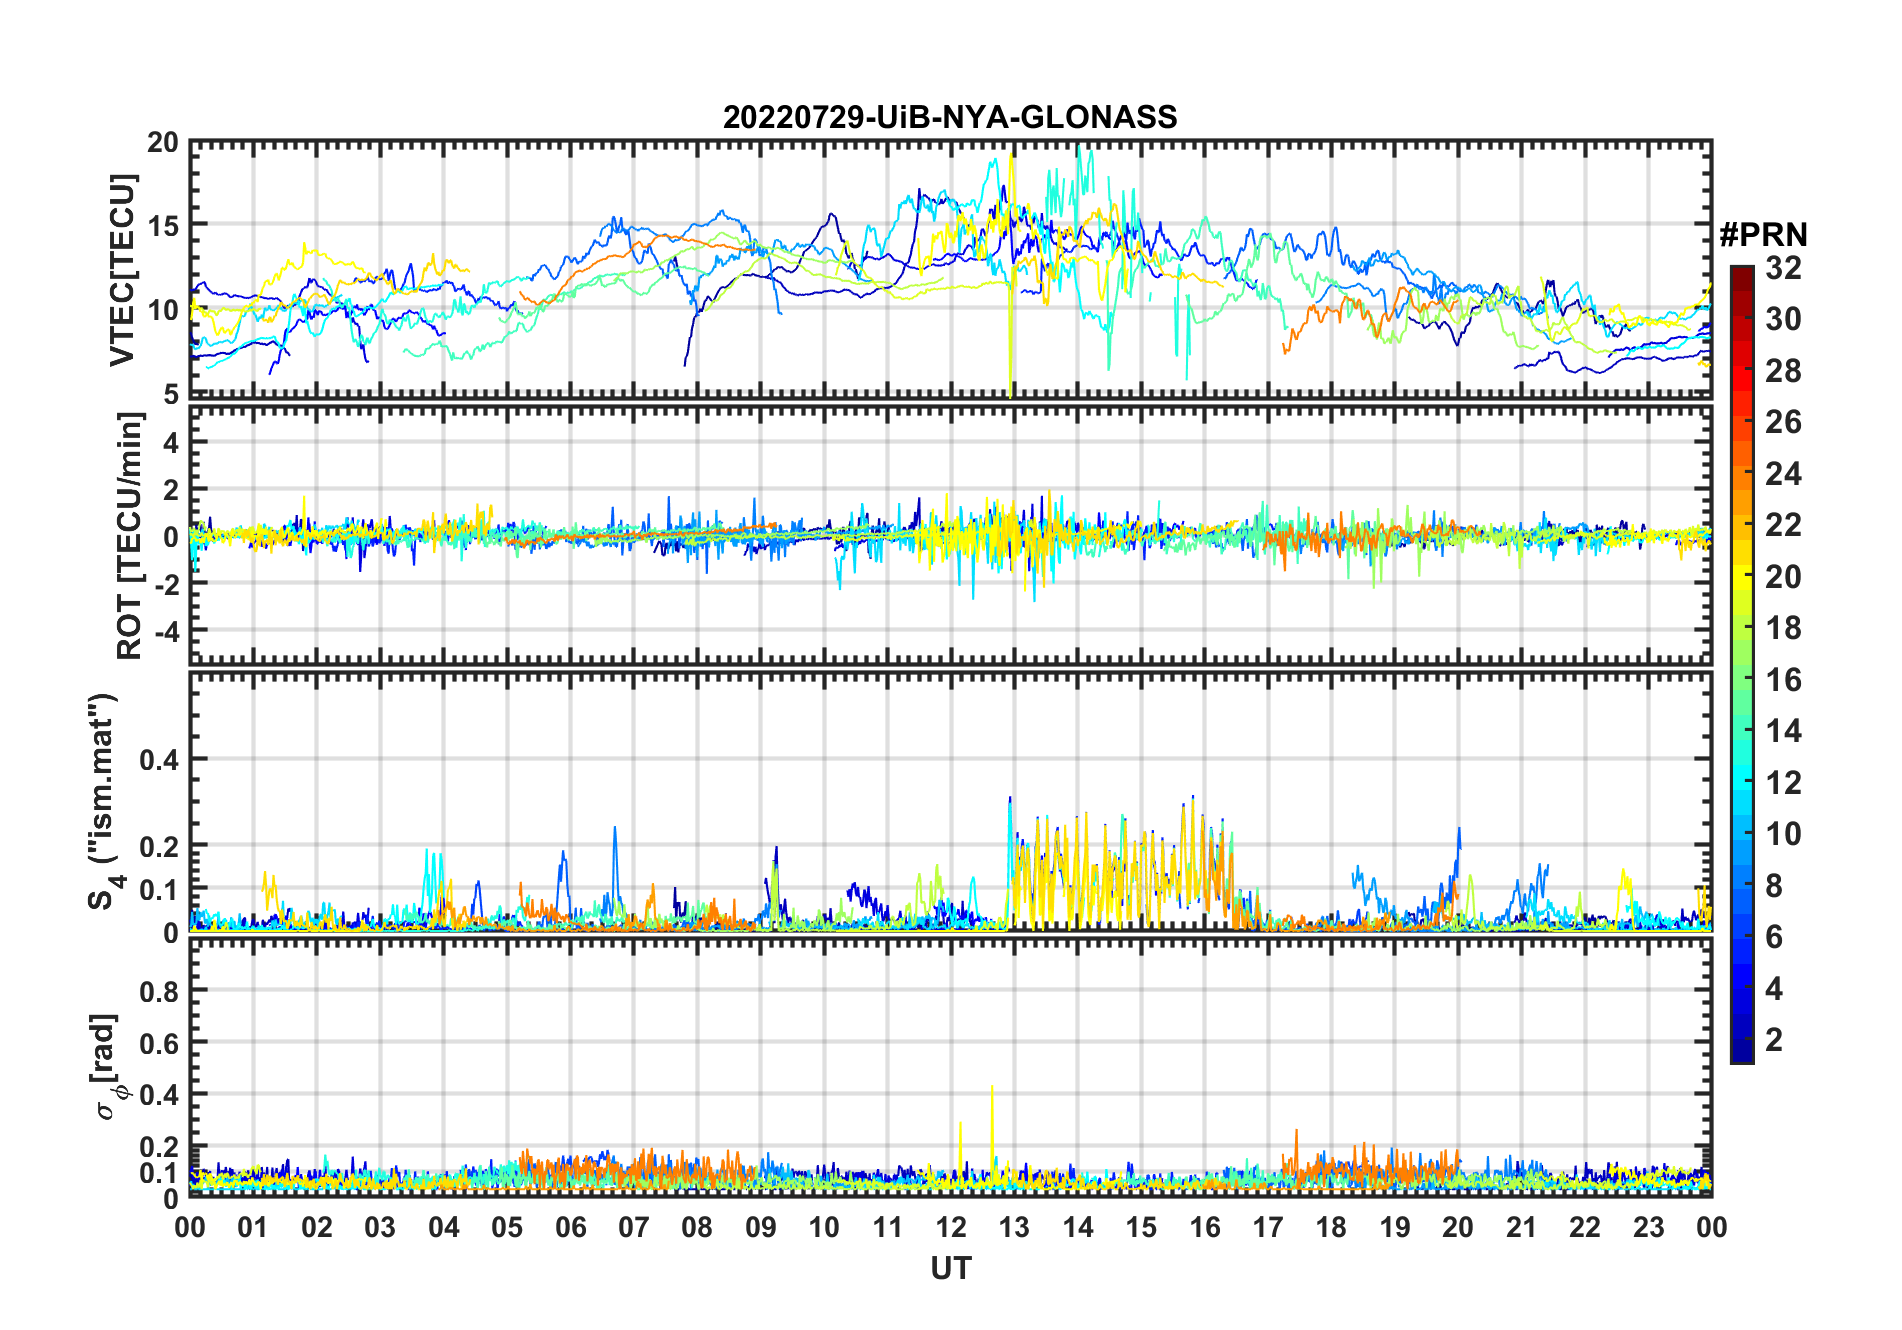Click colorbar tick label 8
The width and height of the screenshot is (1902, 1330).
click(x=1774, y=885)
